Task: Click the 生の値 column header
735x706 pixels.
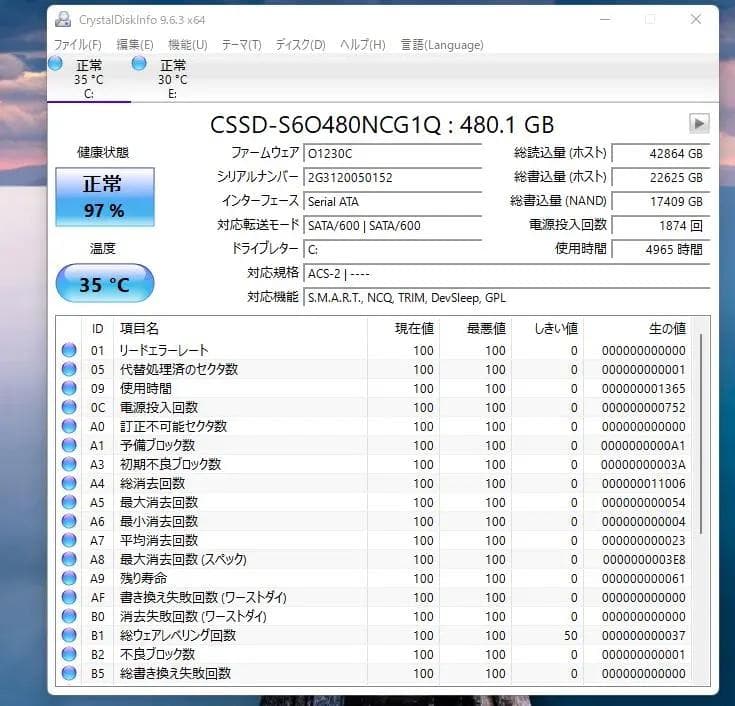Action: pyautogui.click(x=638, y=328)
